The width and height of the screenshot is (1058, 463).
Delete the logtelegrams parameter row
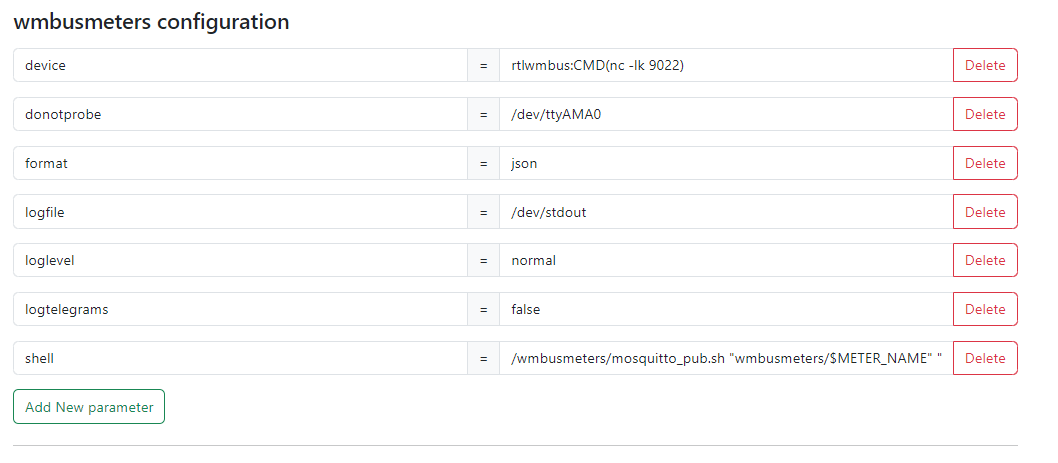point(985,309)
